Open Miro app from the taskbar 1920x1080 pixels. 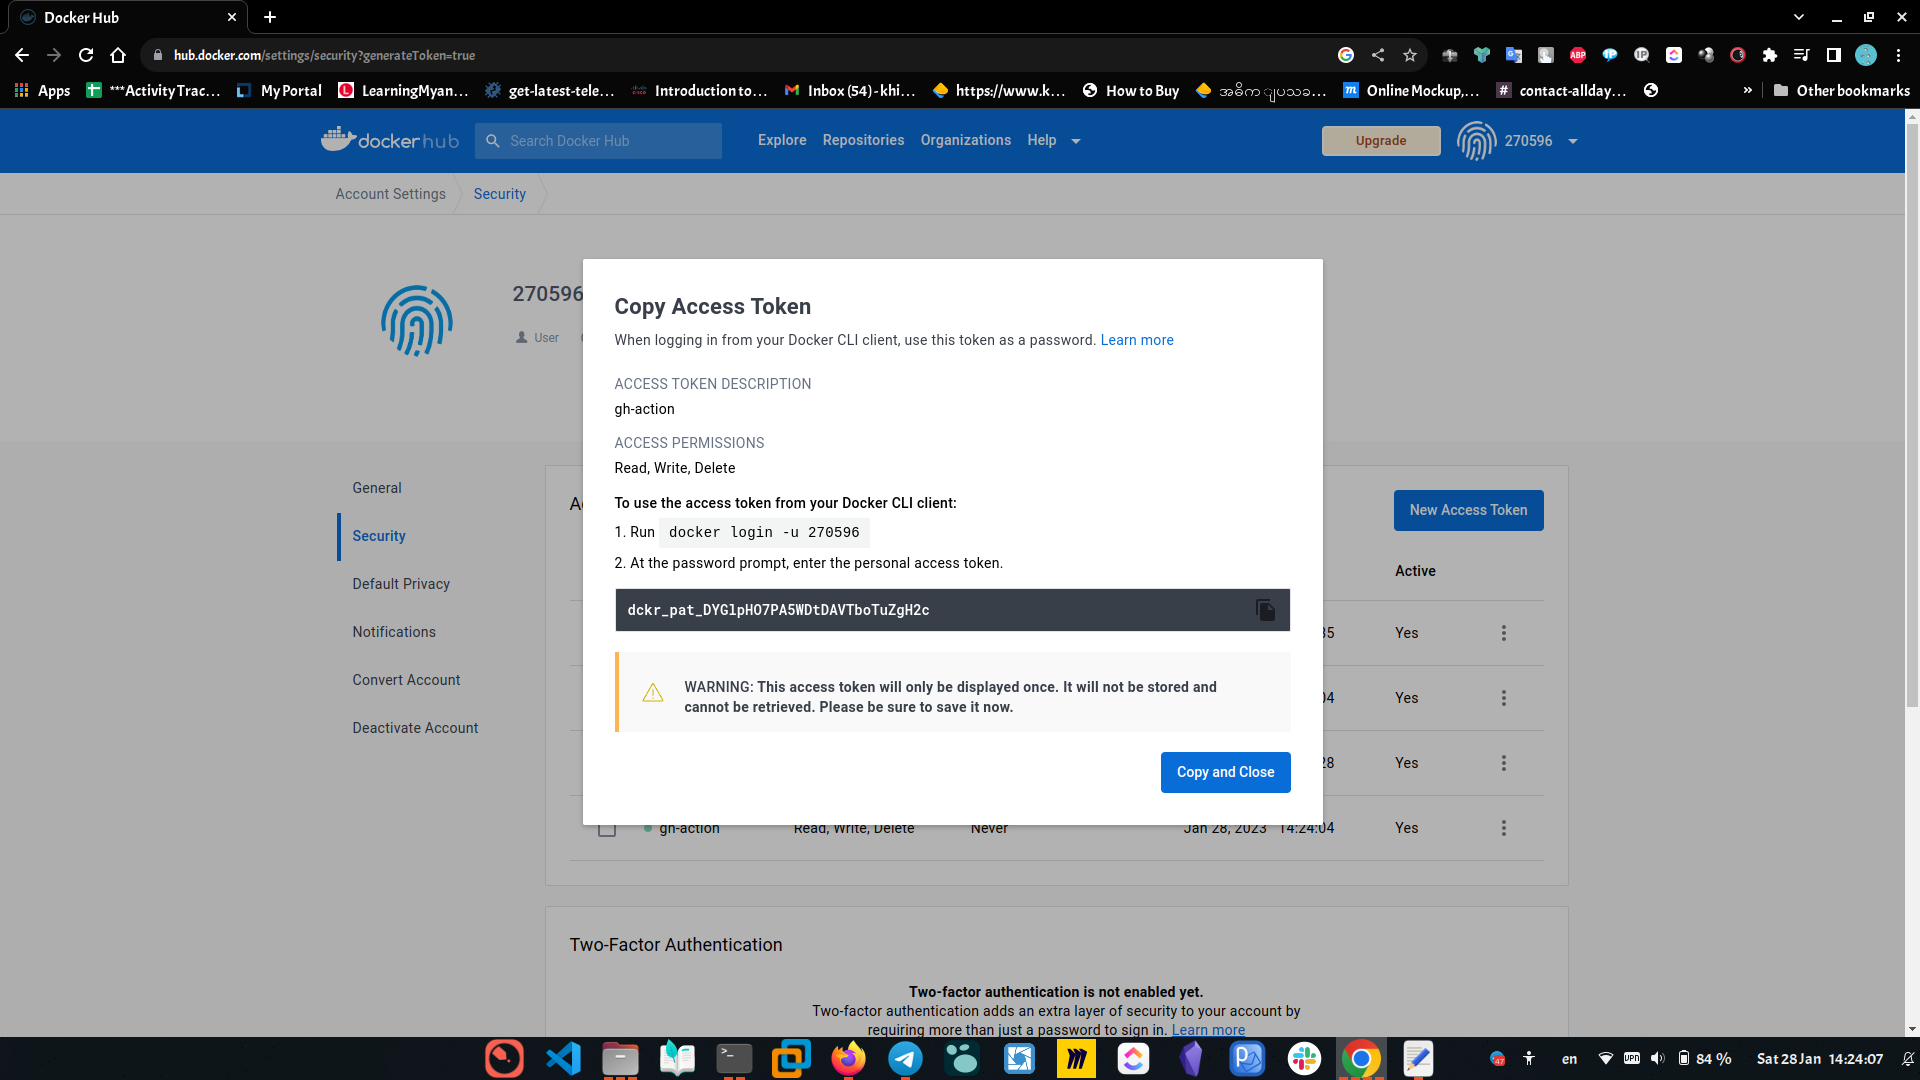tap(1076, 1058)
